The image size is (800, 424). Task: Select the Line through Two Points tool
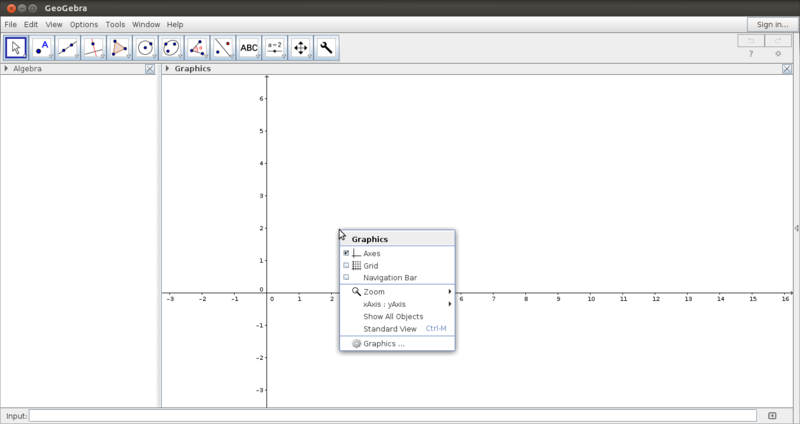point(67,48)
